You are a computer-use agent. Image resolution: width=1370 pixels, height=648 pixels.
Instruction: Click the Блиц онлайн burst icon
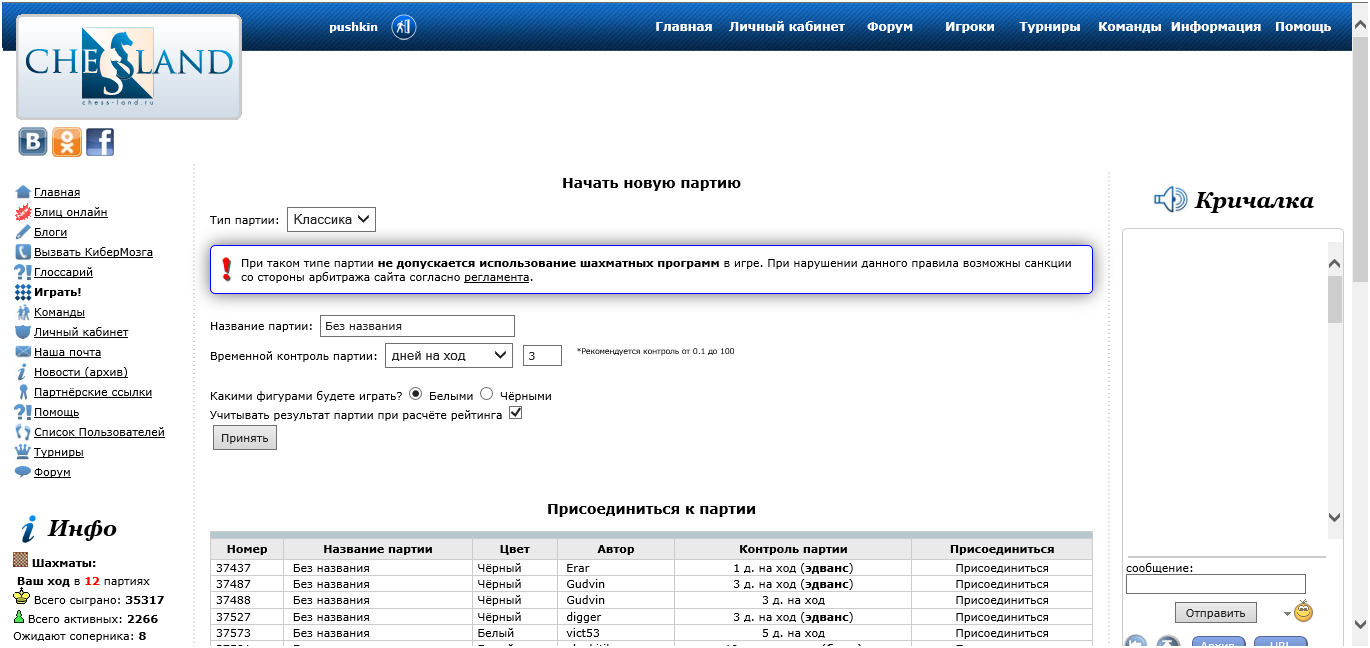tap(23, 212)
